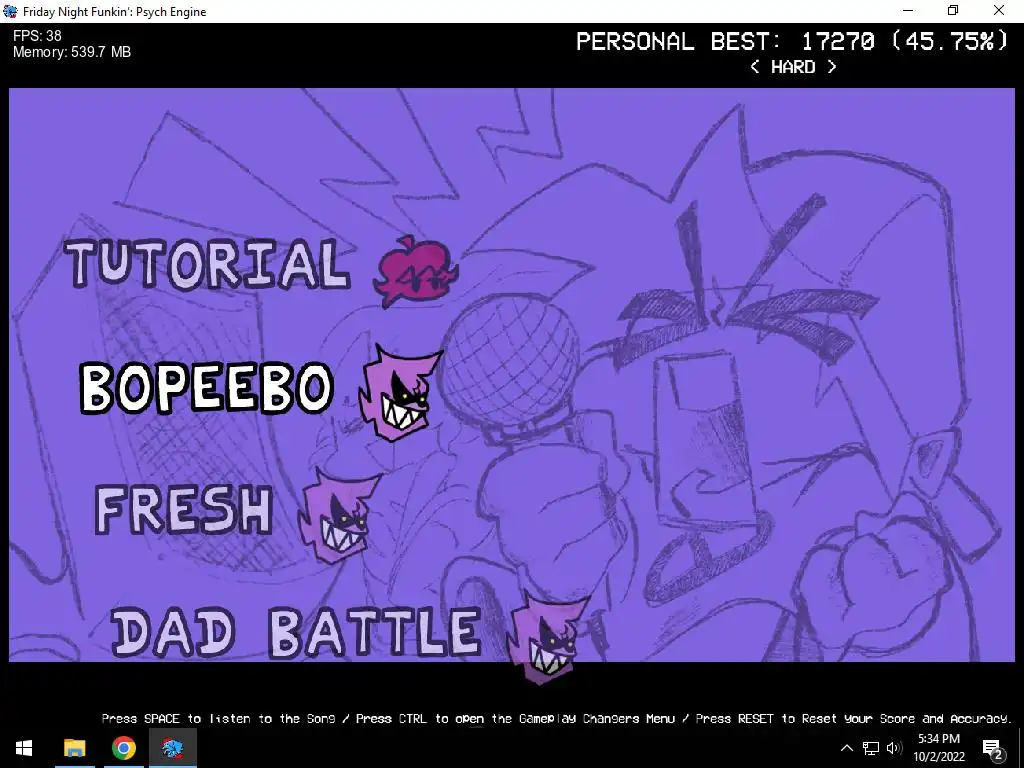Open the Windows Start menu

pyautogui.click(x=24, y=748)
